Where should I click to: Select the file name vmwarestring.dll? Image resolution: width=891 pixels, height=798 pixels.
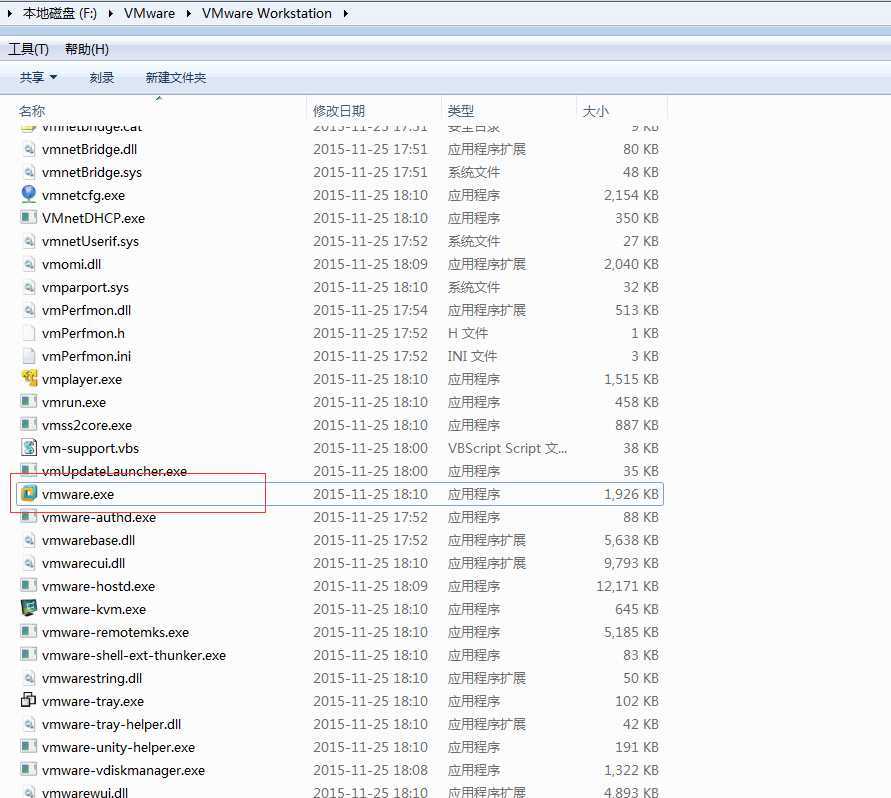pos(92,678)
